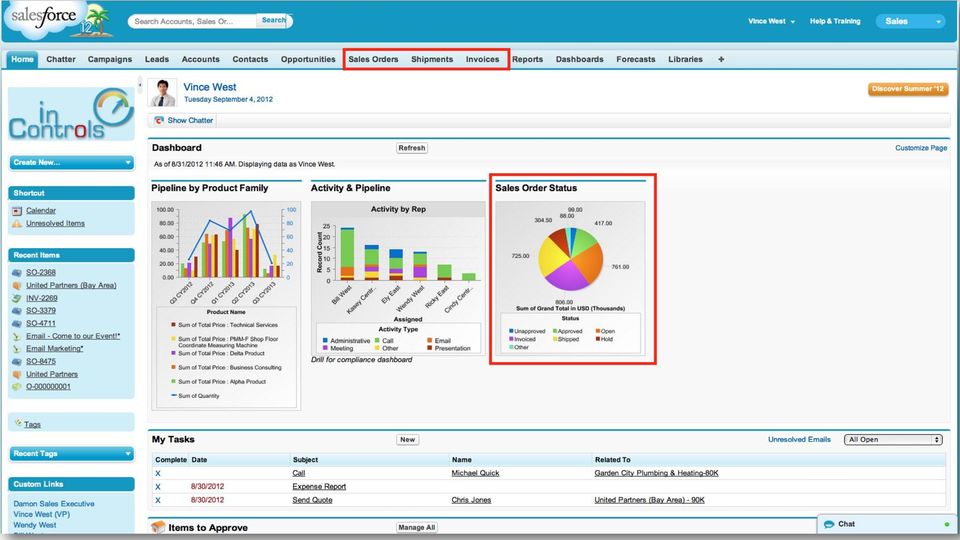
Task: Refresh the dashboard
Action: tap(411, 148)
